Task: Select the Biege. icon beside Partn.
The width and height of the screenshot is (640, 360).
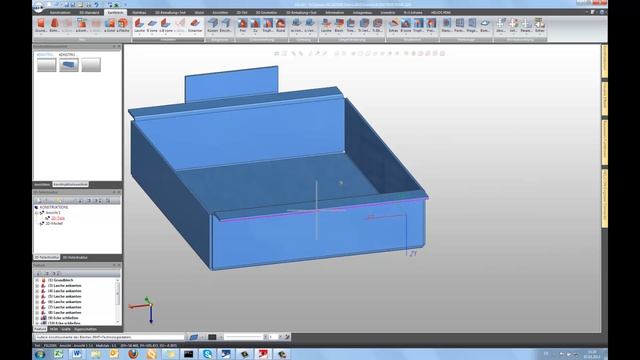Action: 472,24
